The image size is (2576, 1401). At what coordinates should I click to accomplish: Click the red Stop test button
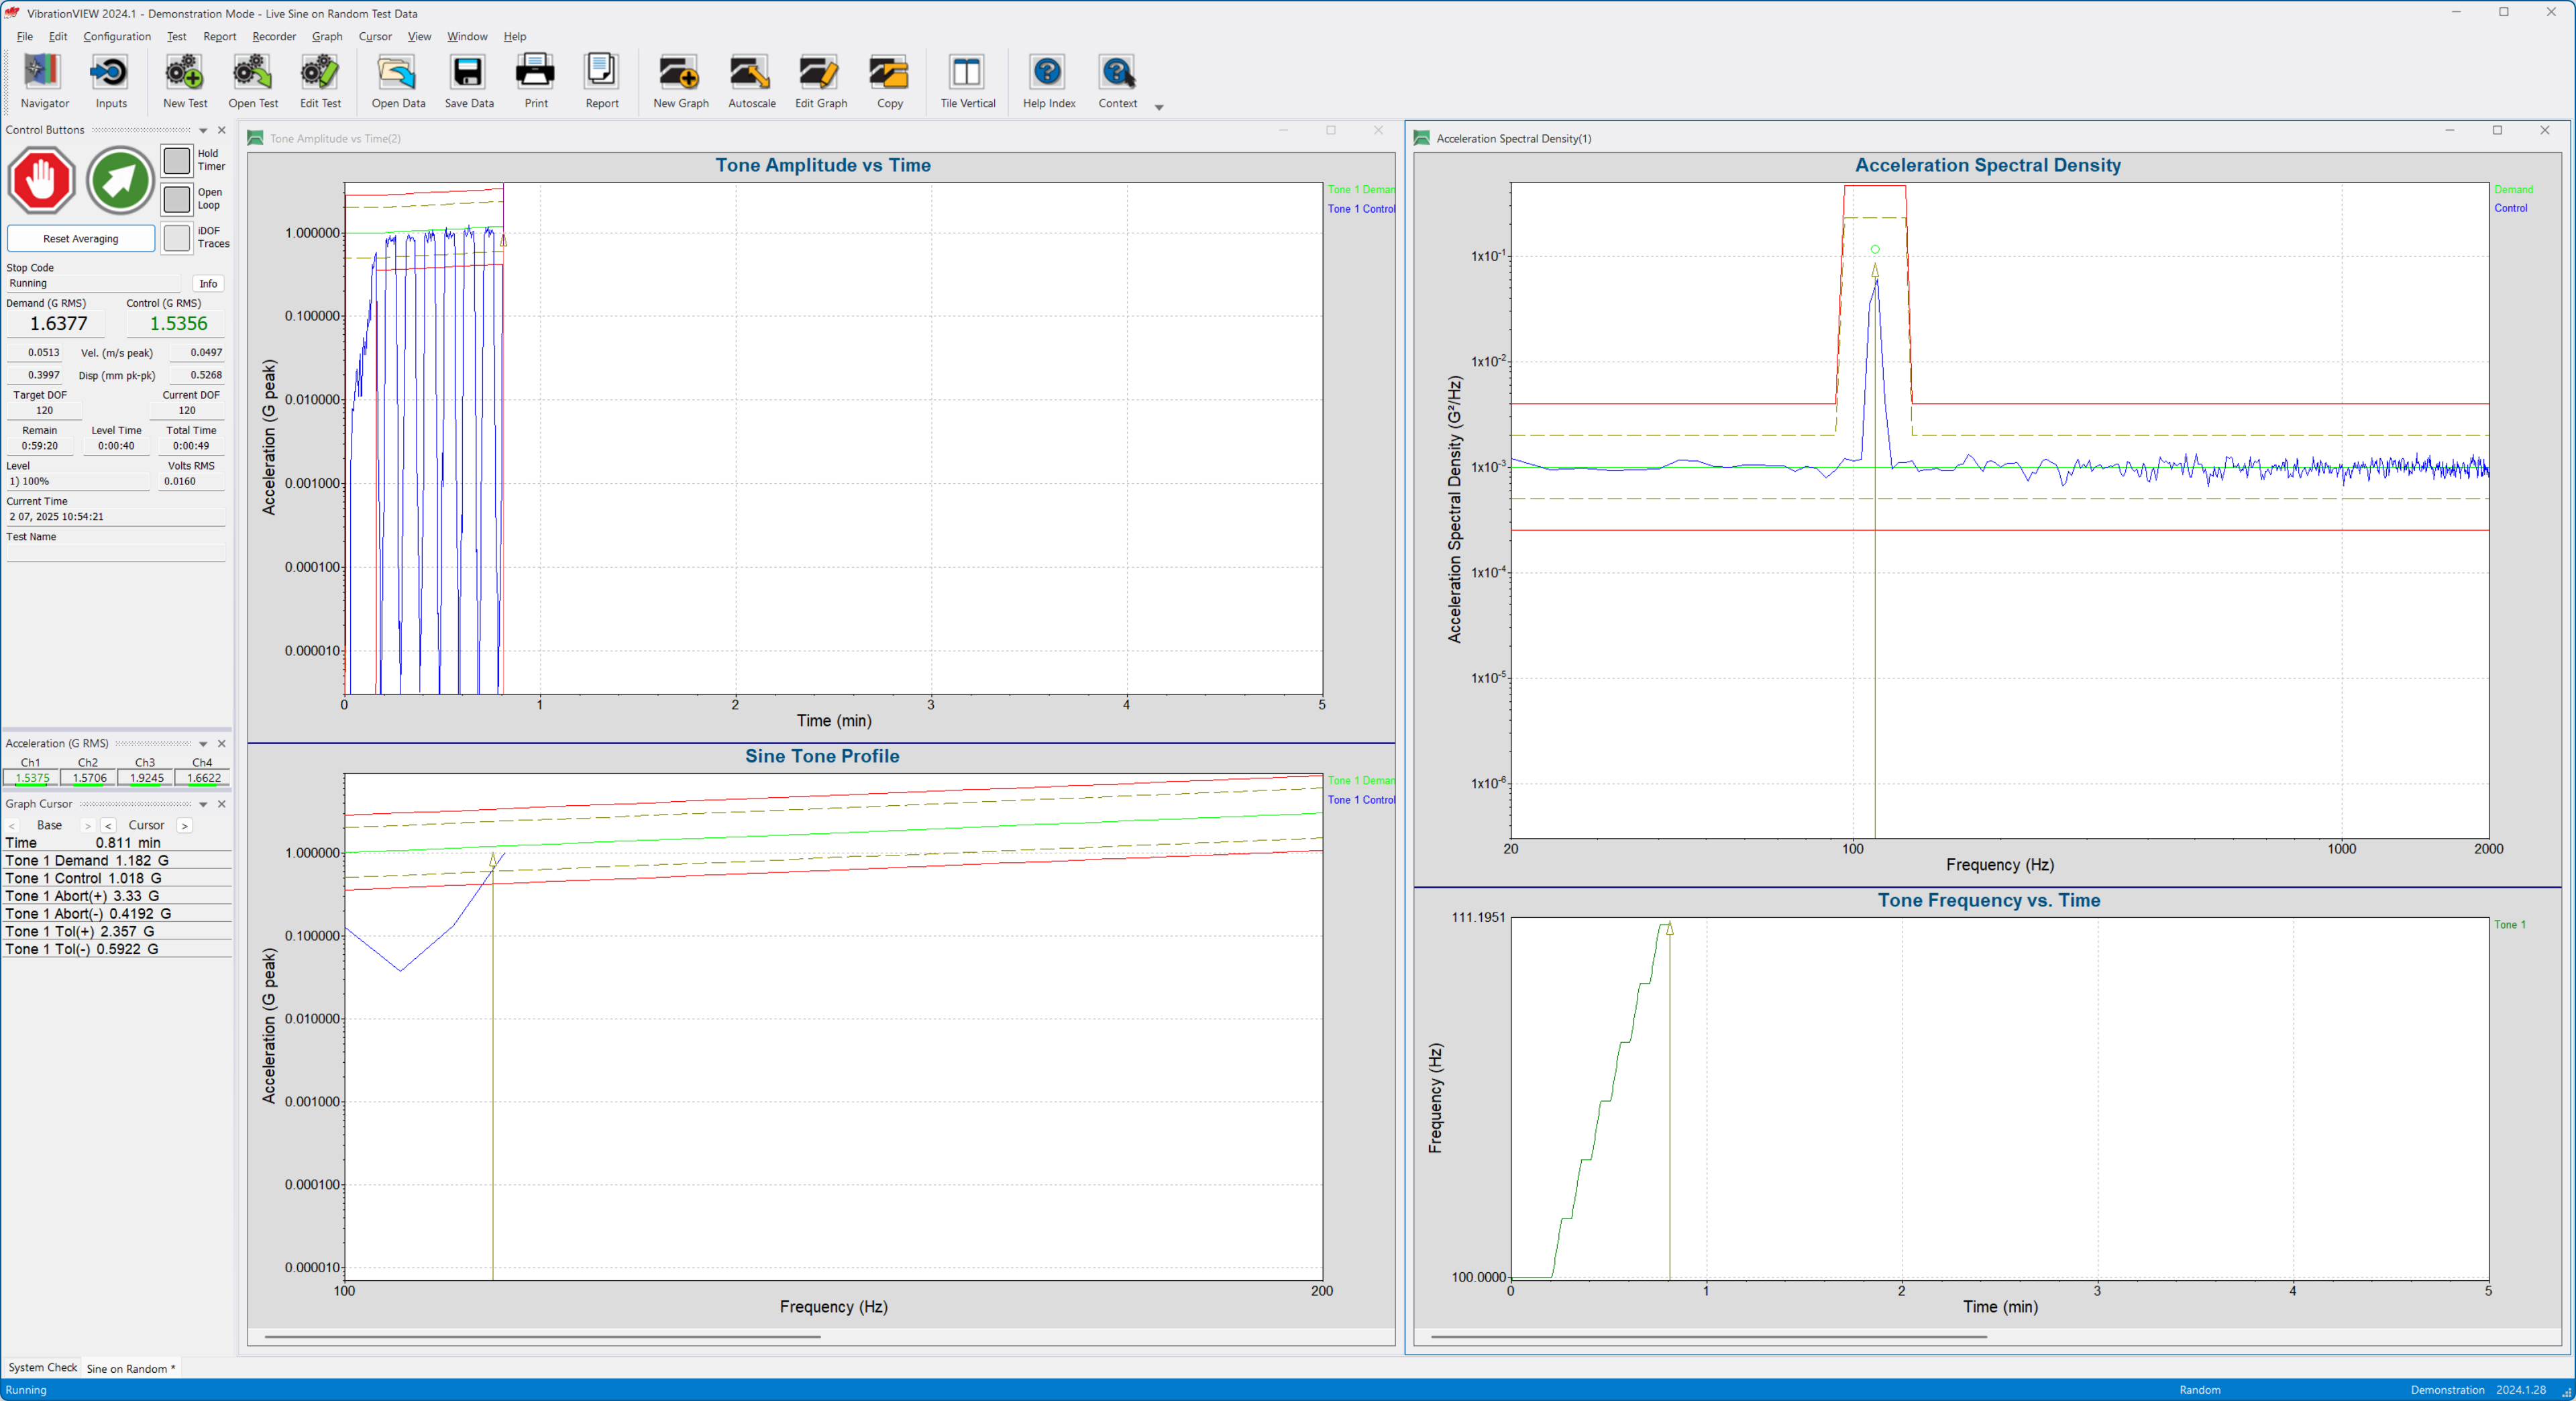coord(41,181)
